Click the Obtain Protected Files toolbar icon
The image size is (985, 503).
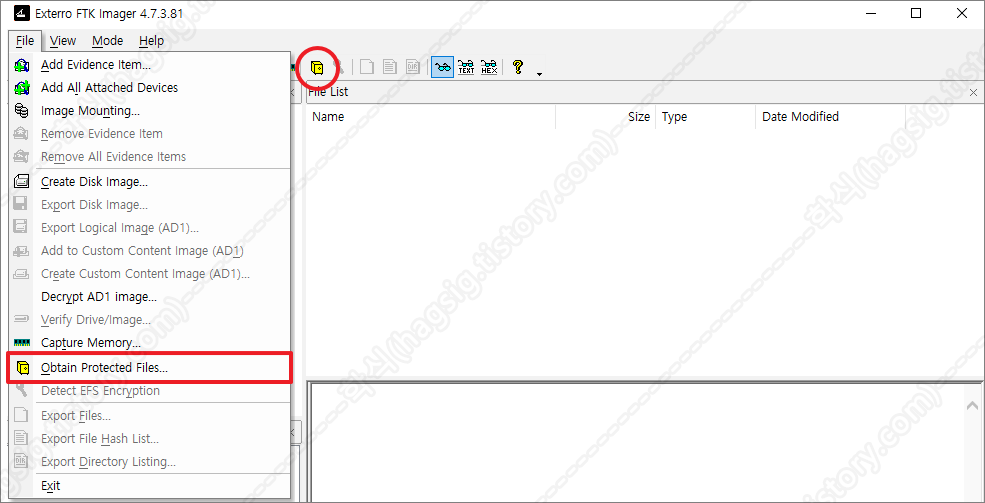tap(317, 67)
